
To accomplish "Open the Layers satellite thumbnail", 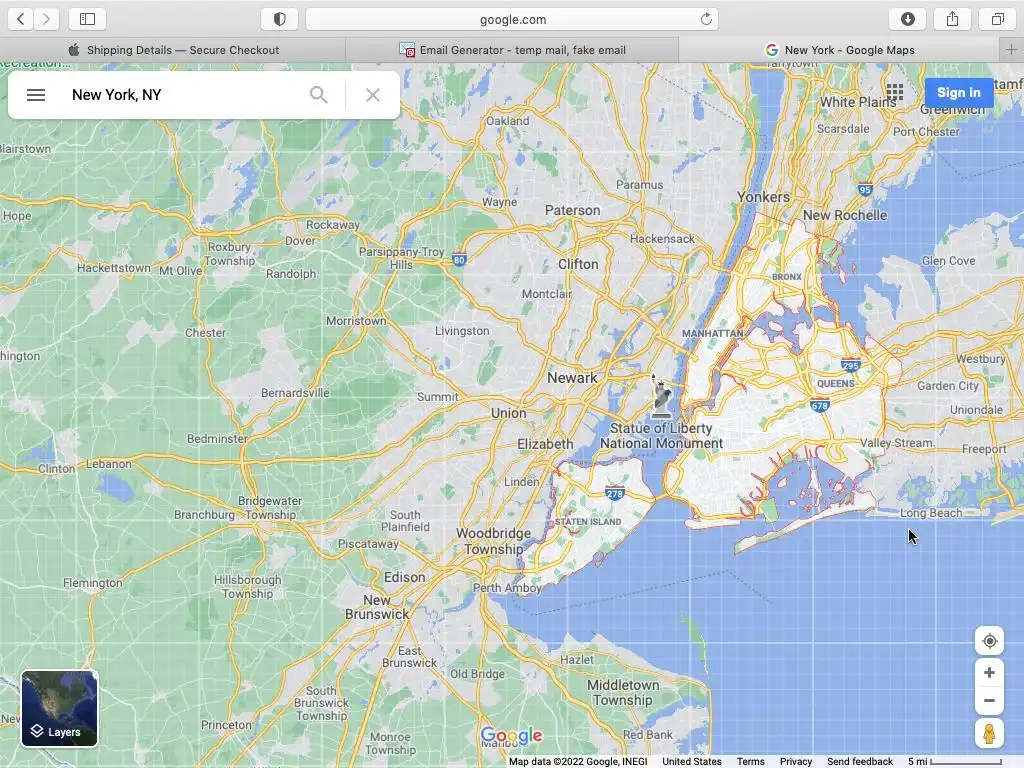I will tap(59, 709).
